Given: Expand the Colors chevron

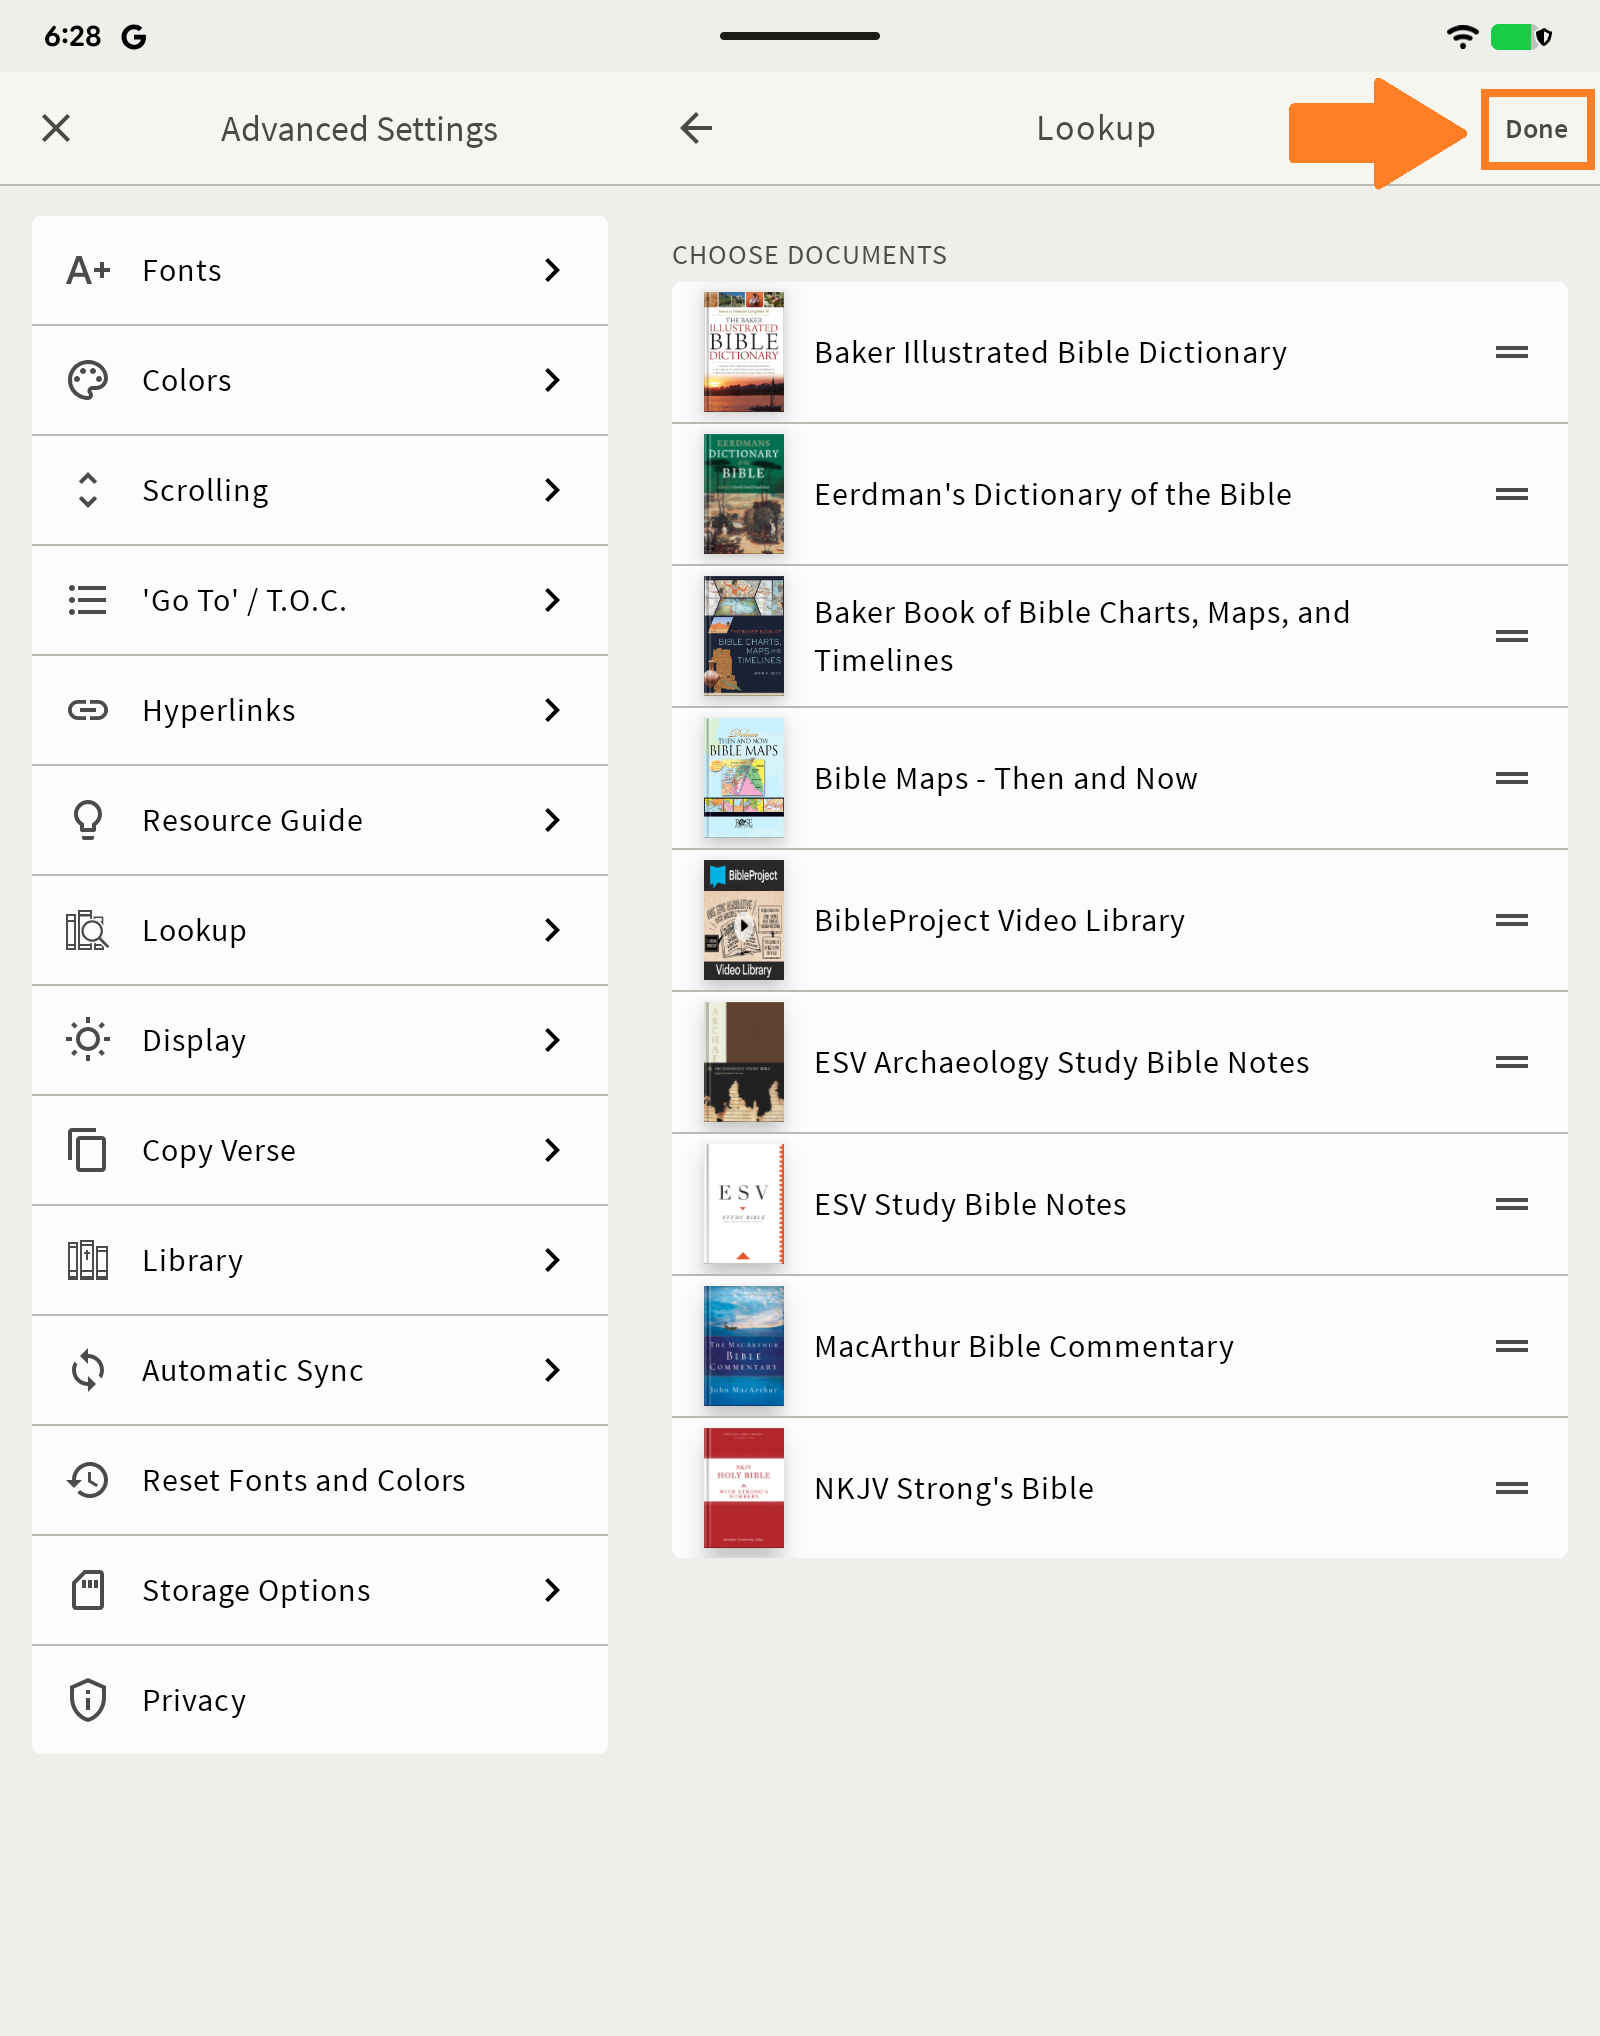Looking at the screenshot, I should pyautogui.click(x=552, y=380).
